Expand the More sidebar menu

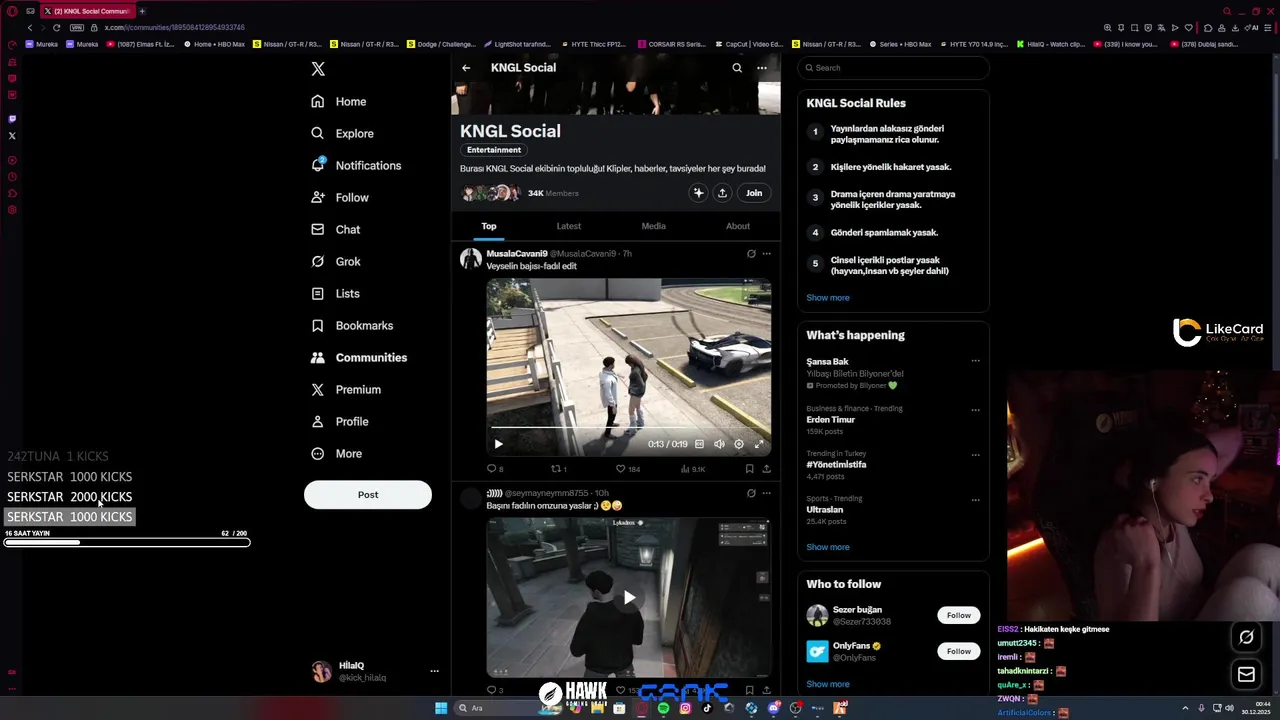pos(336,453)
